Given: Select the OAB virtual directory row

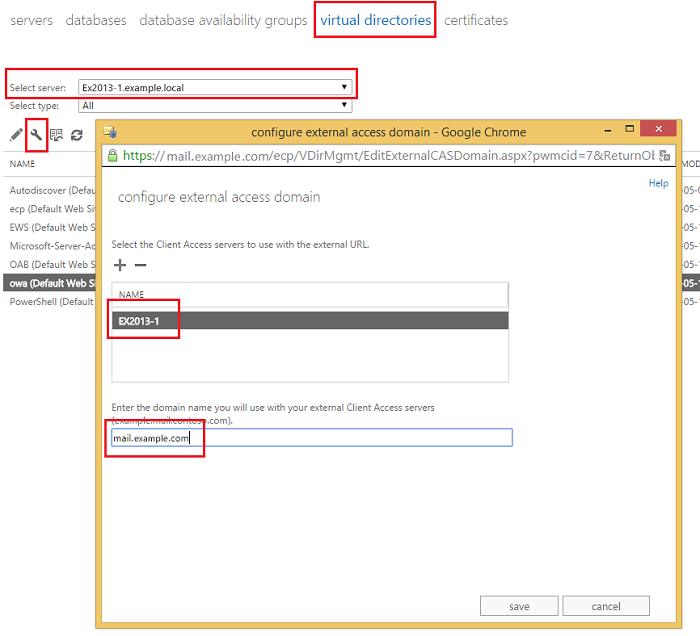Looking at the screenshot, I should [x=52, y=265].
